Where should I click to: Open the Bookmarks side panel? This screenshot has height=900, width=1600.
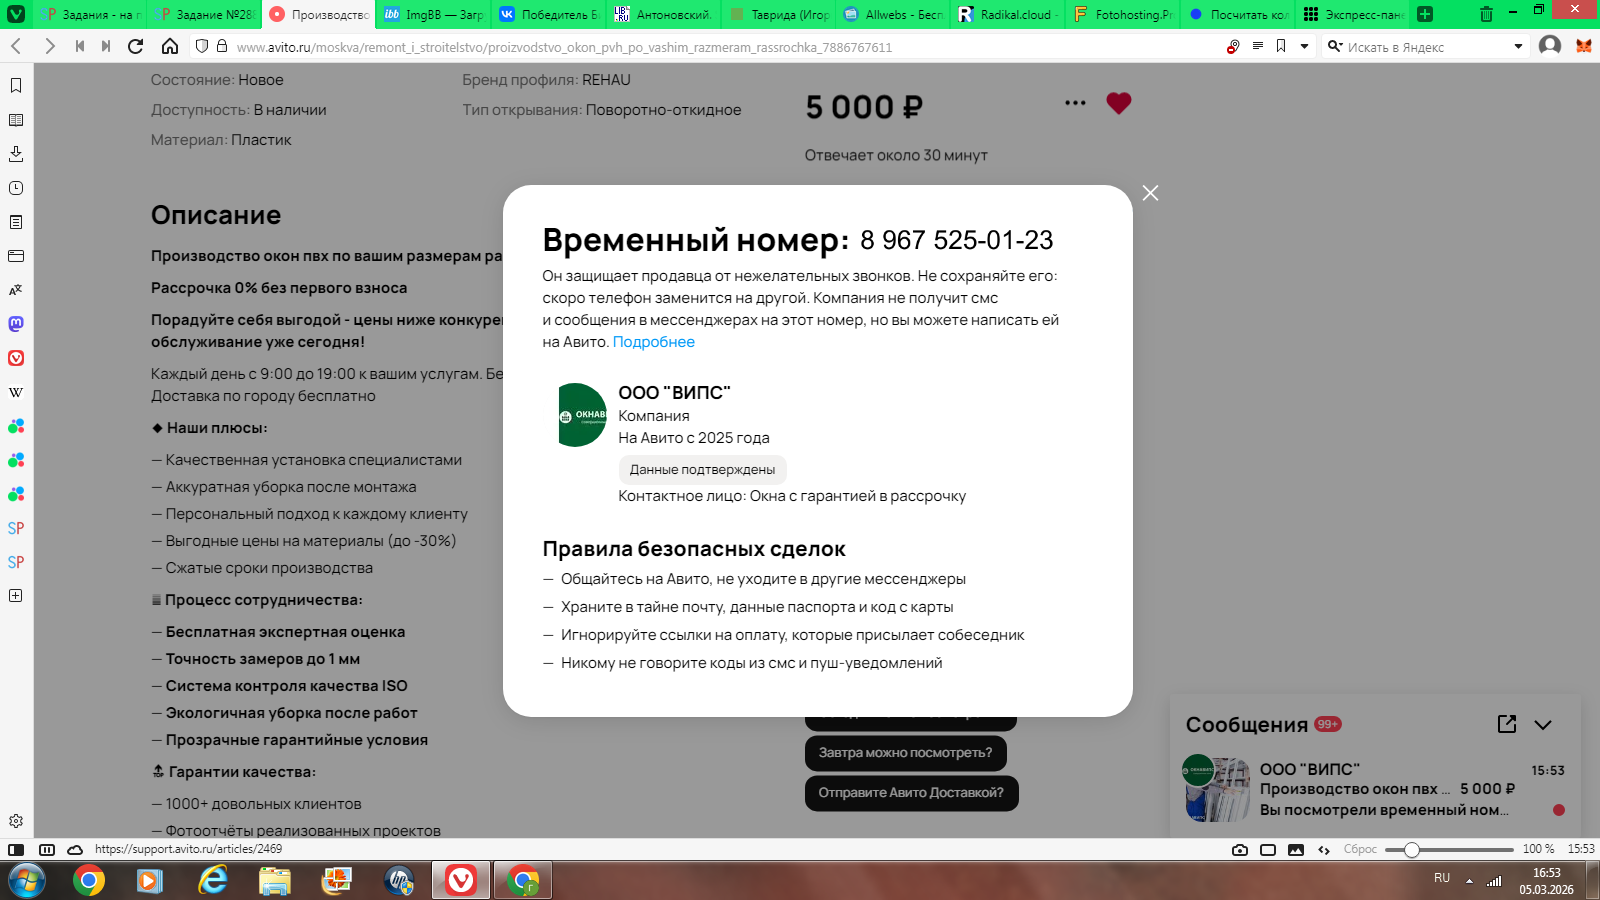(x=16, y=86)
